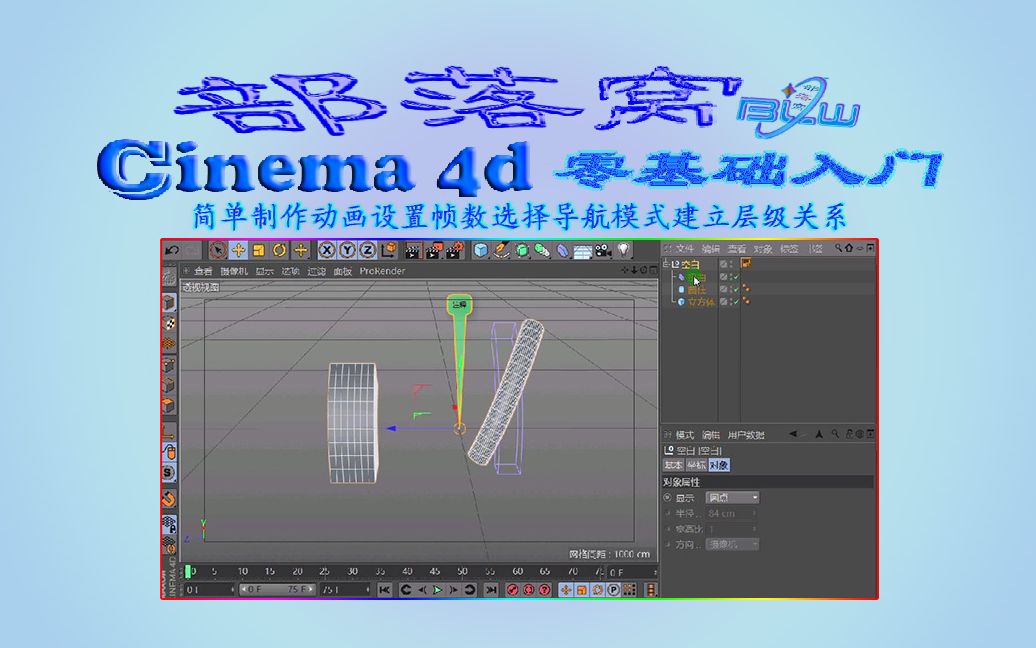Click the Cube primitive icon
The image size is (1036, 648).
(x=479, y=253)
